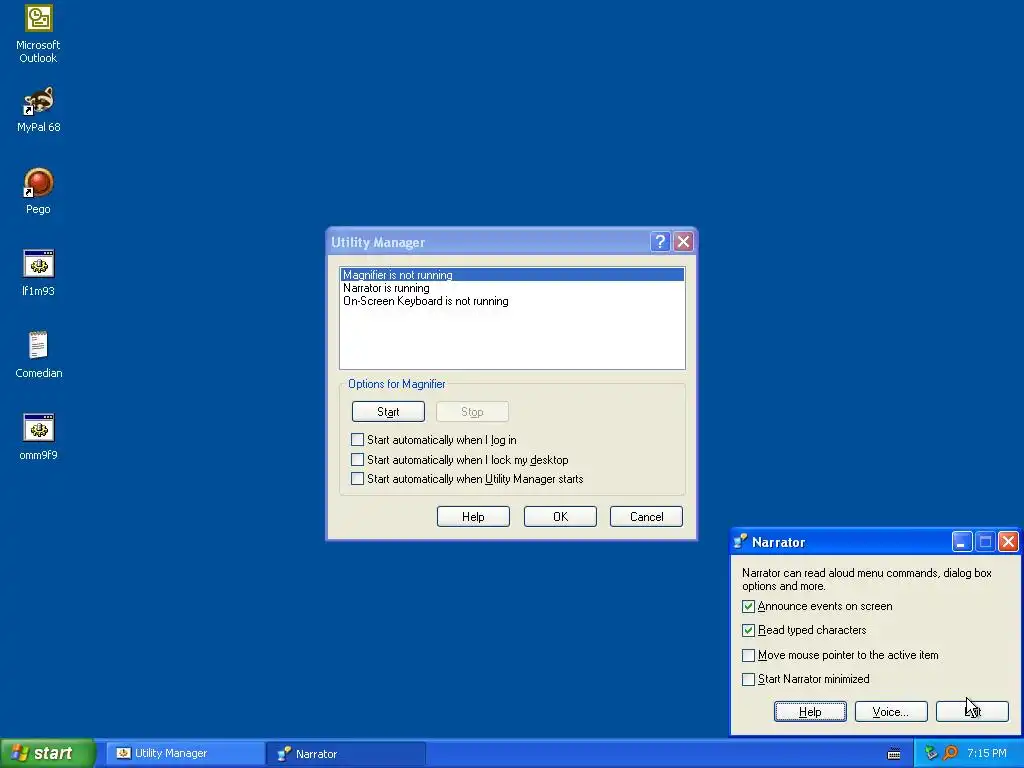Image resolution: width=1024 pixels, height=768 pixels.
Task: Select 'Magnifier is not running' list entry
Action: [512, 275]
